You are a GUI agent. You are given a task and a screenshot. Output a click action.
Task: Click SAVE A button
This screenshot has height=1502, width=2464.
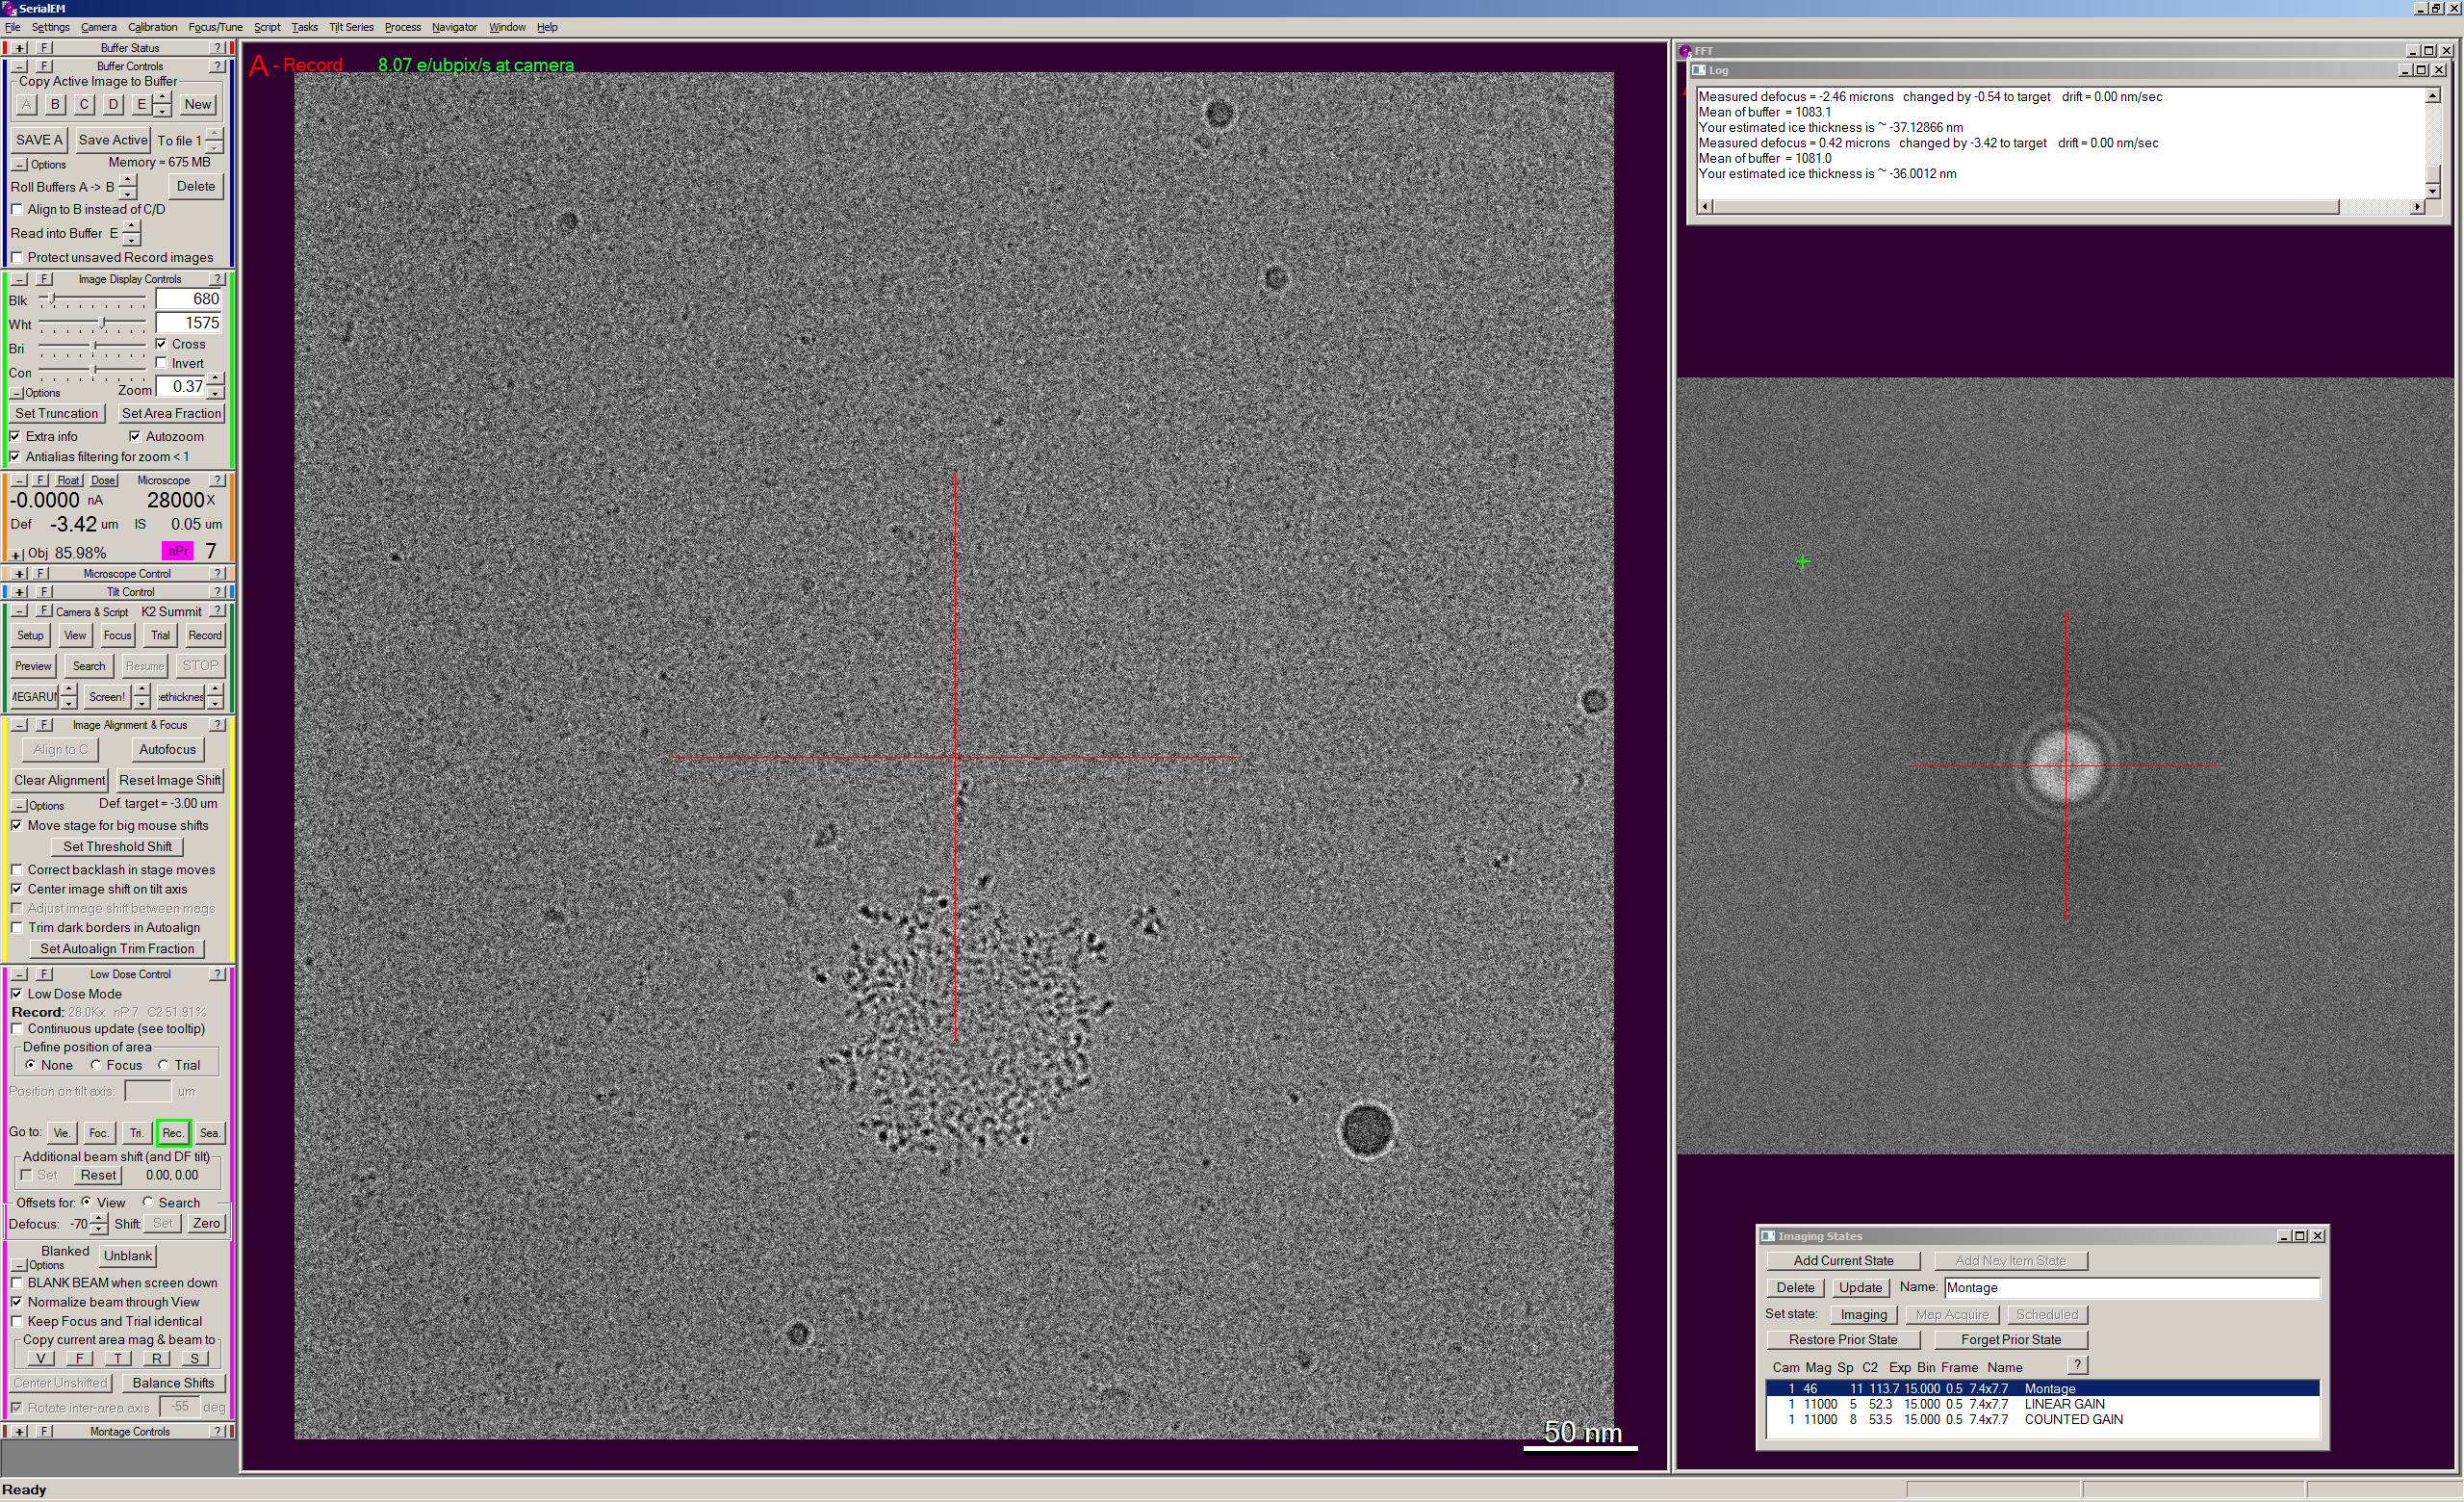pos(39,140)
